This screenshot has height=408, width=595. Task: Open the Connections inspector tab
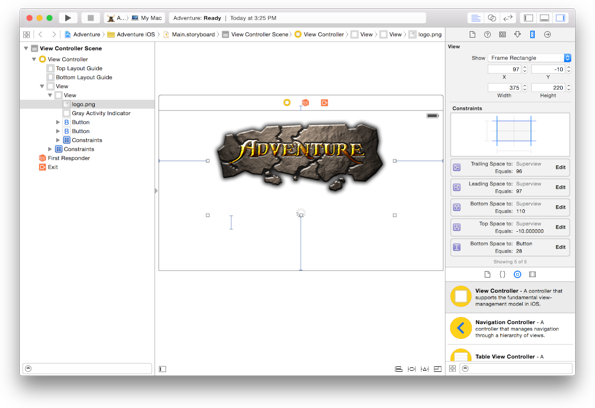coord(548,35)
